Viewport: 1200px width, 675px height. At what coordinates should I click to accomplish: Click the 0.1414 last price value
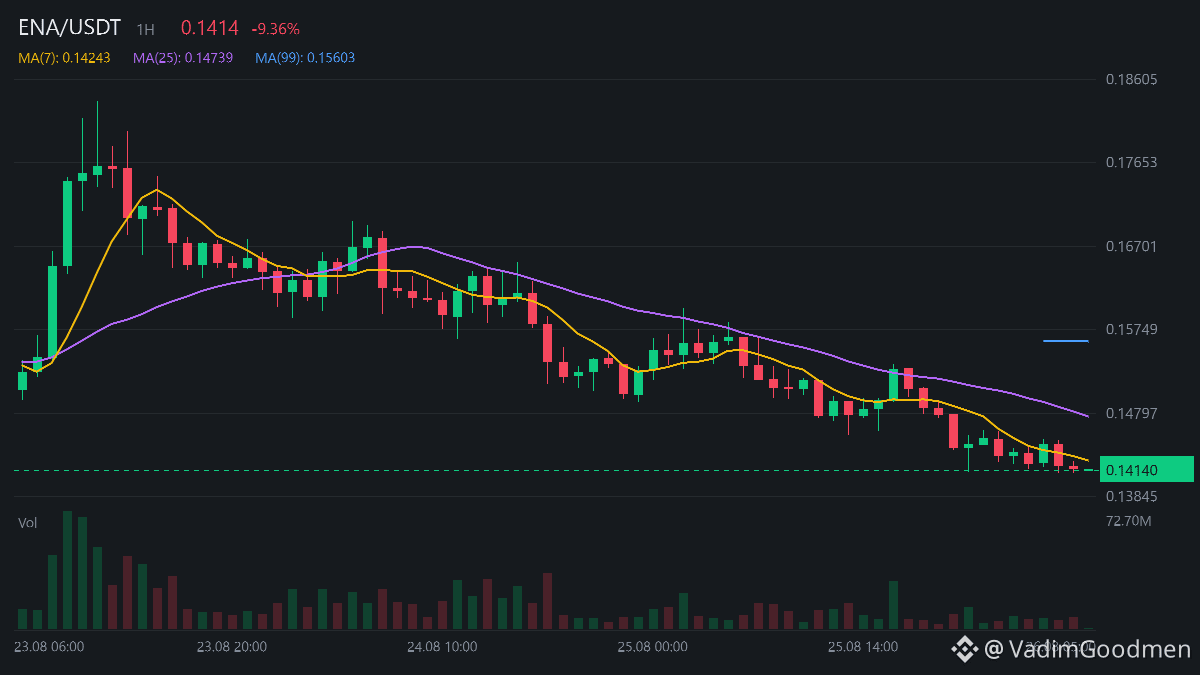point(210,28)
